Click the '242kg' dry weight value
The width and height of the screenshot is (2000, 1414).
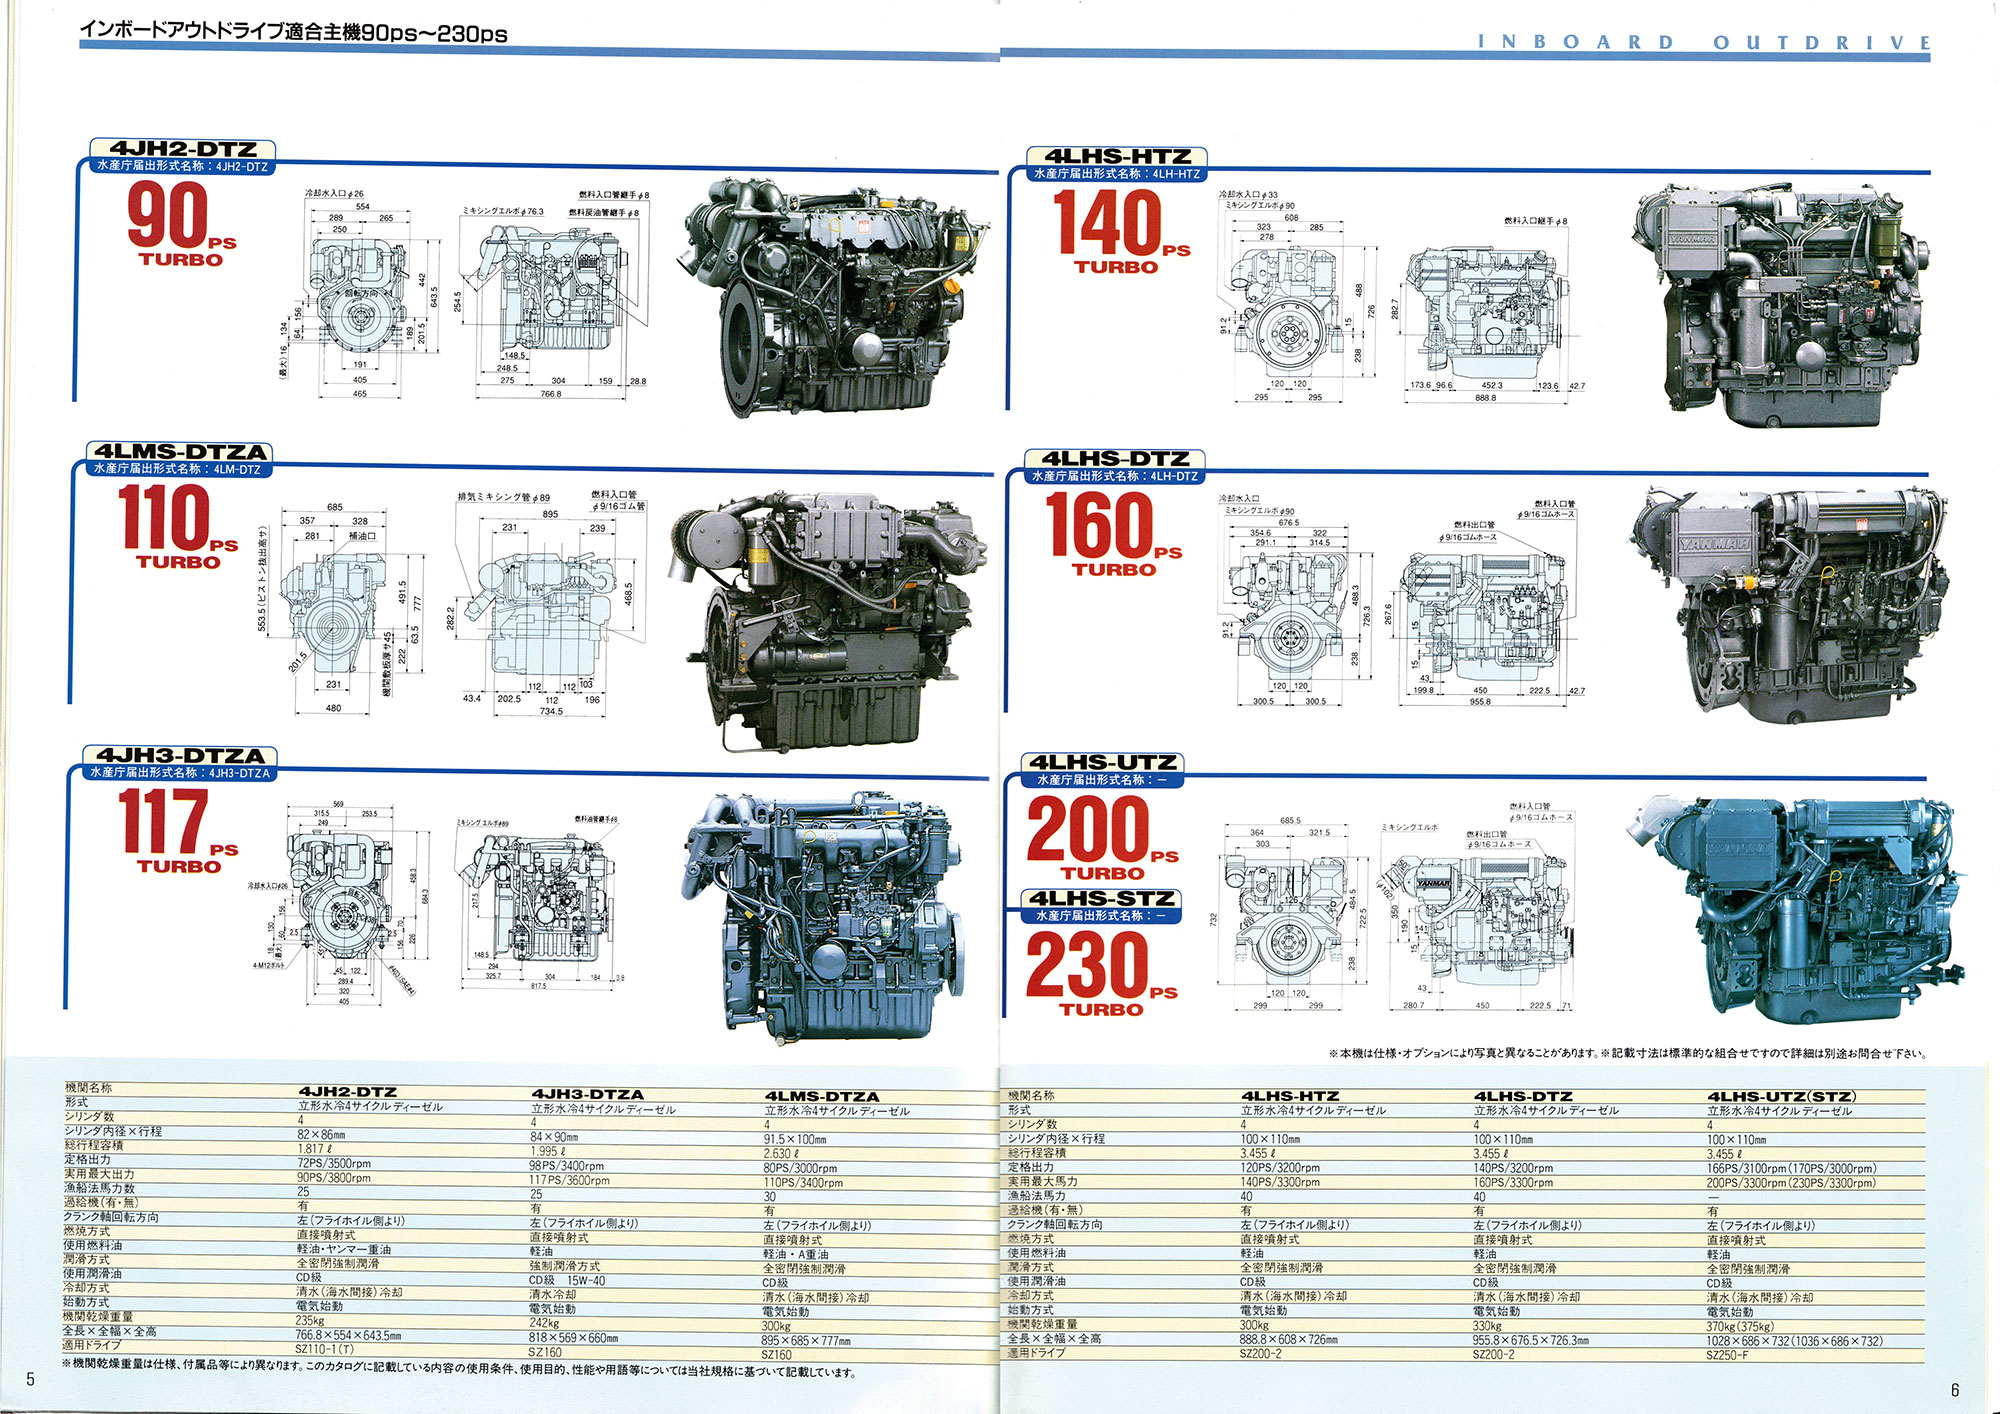544,1322
